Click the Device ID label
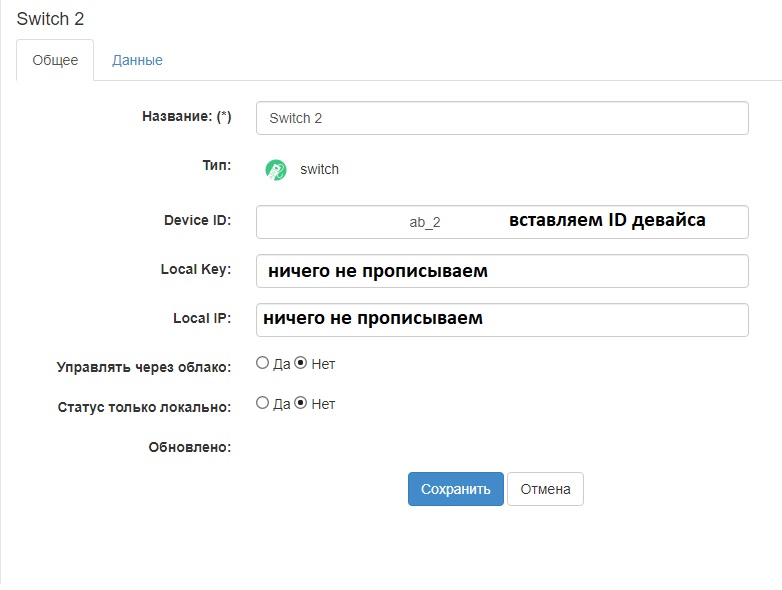This screenshot has width=782, height=590. coord(197,220)
